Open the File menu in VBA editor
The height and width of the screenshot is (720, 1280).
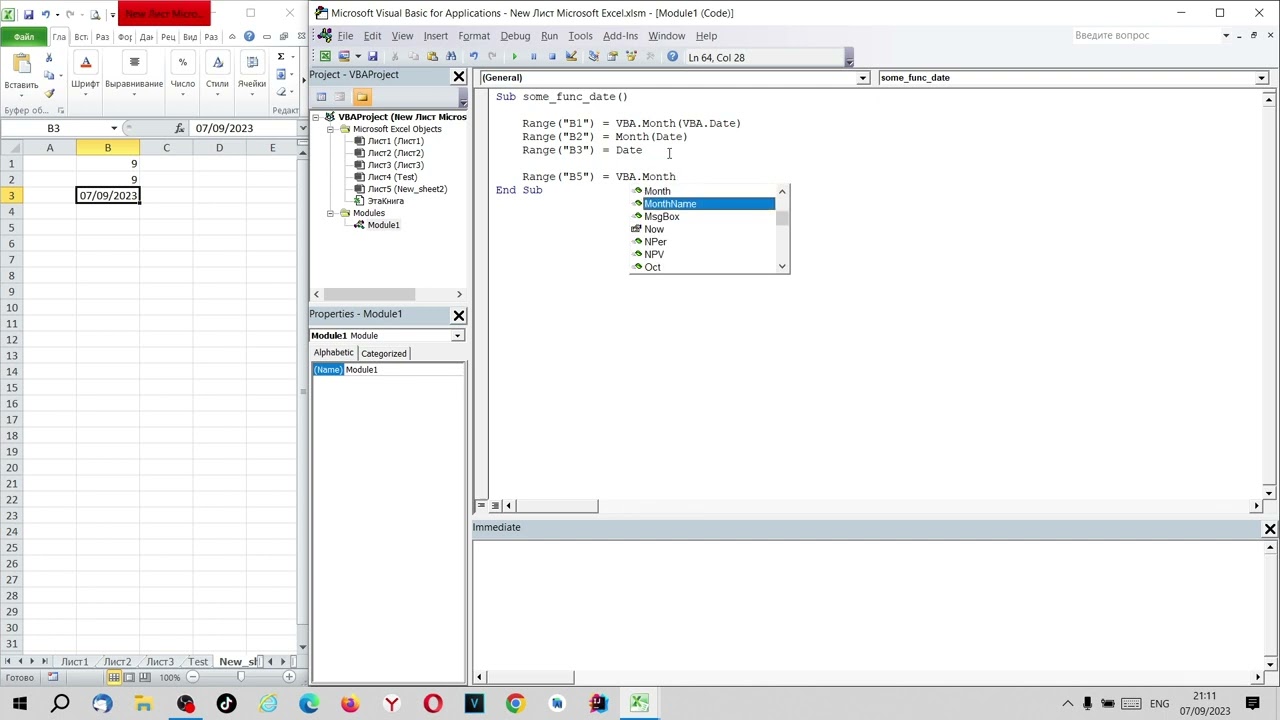tap(345, 36)
